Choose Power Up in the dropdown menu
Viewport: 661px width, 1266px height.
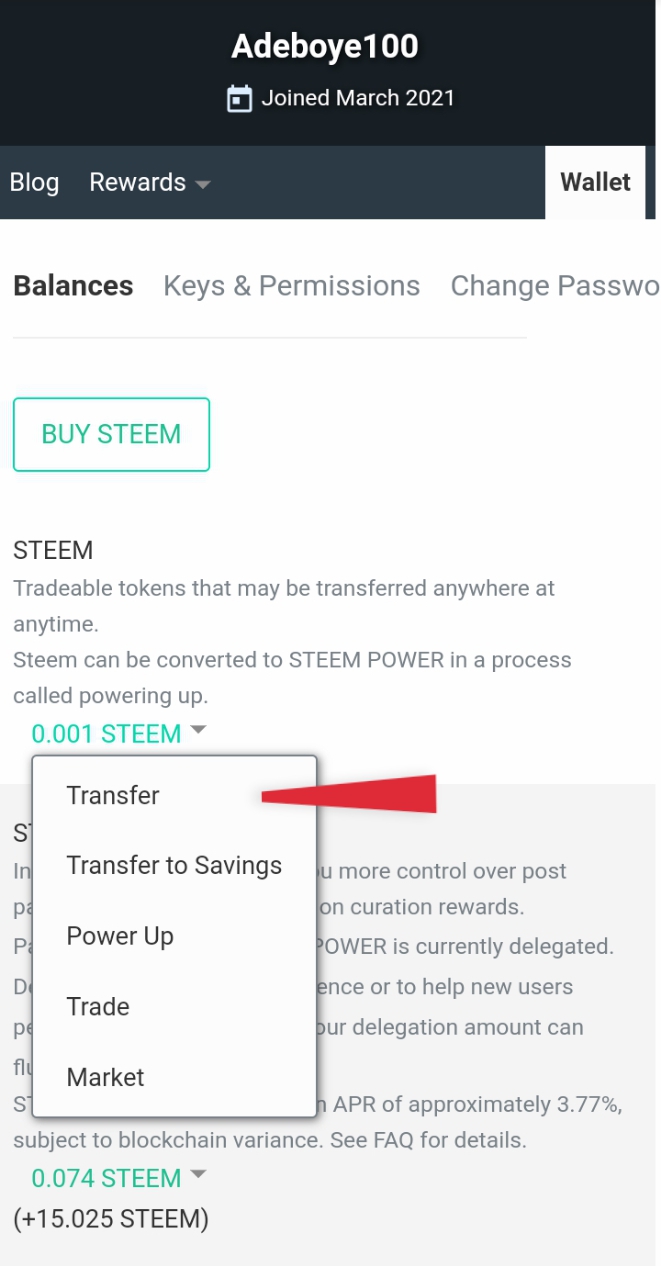click(120, 937)
